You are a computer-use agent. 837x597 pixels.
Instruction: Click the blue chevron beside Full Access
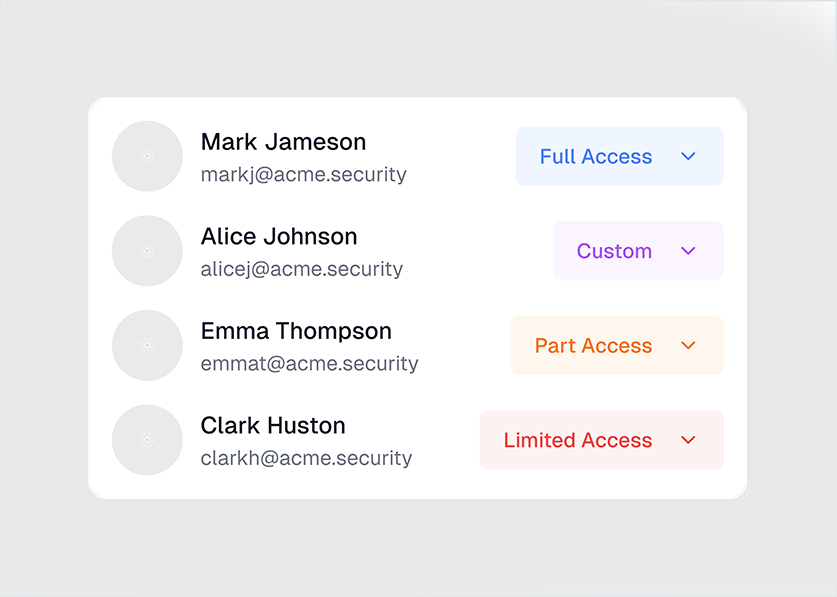click(689, 156)
